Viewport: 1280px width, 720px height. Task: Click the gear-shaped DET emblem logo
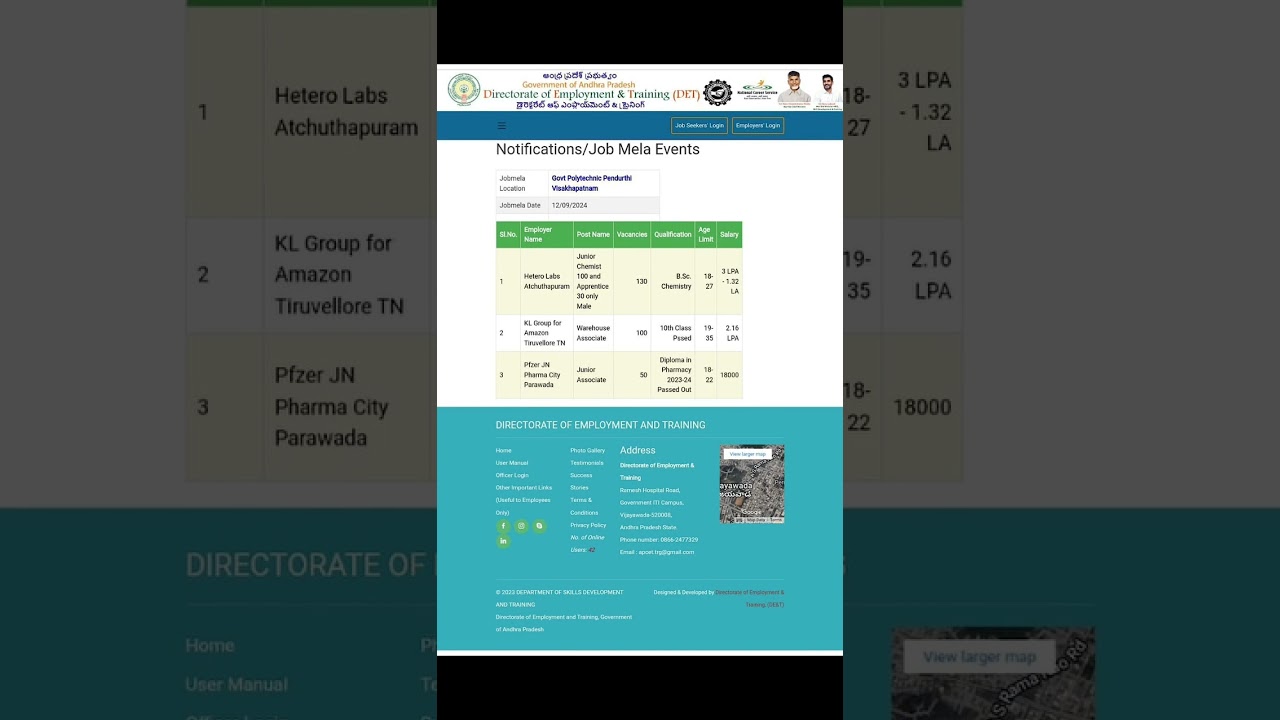[717, 93]
